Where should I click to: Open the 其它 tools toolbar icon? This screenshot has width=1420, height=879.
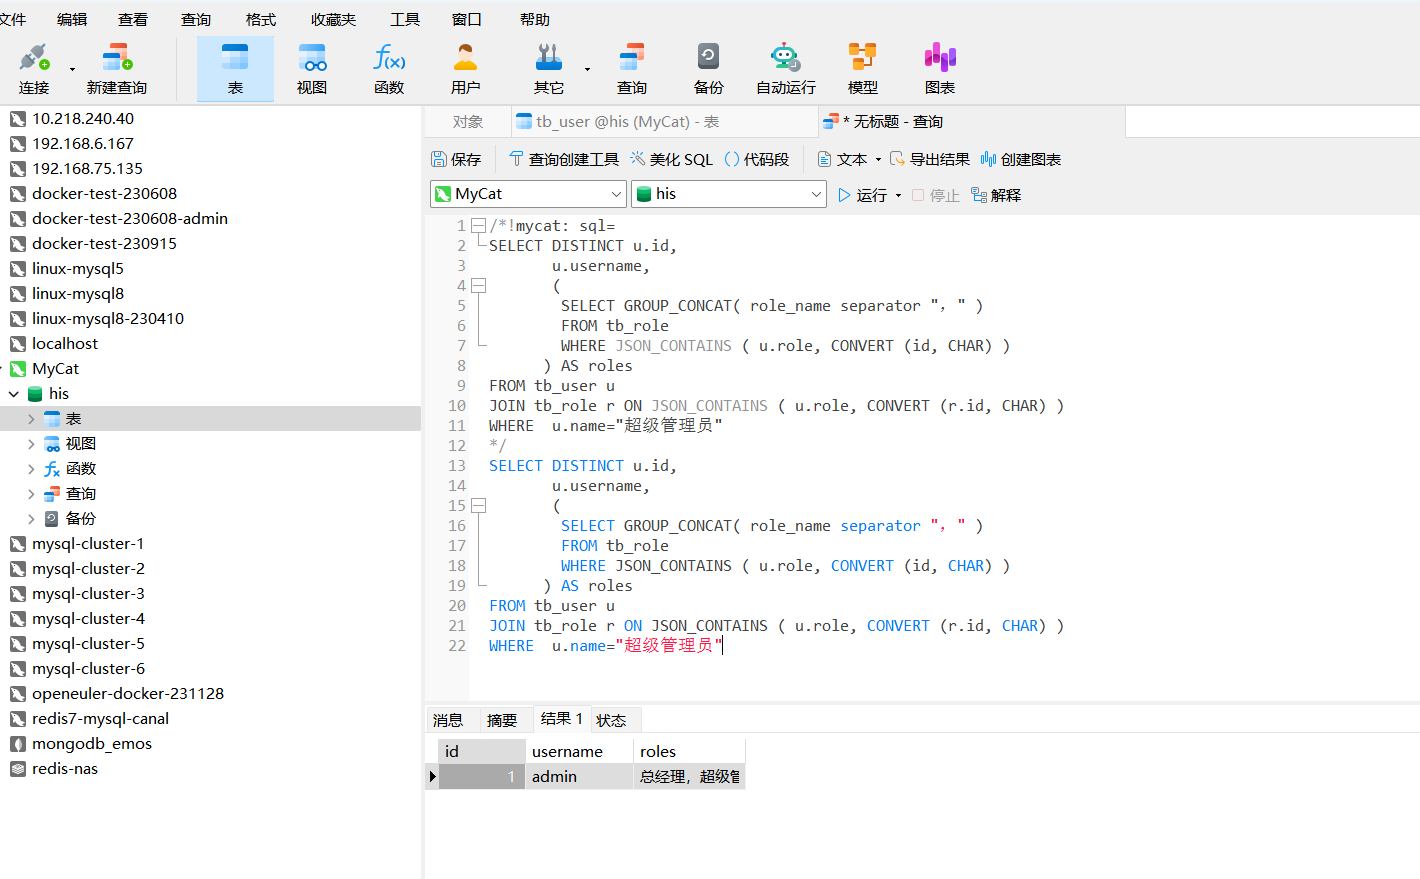(549, 69)
